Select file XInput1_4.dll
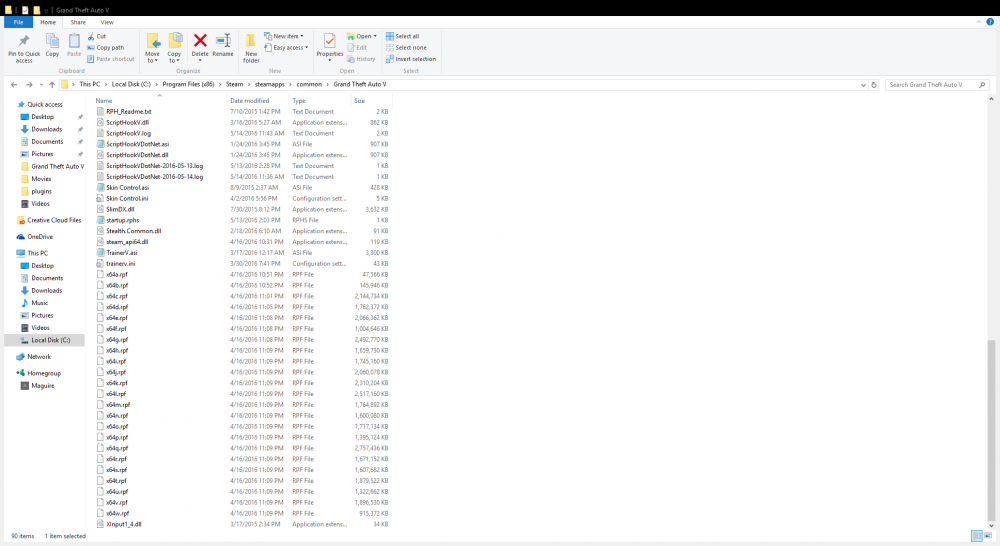Image resolution: width=1000 pixels, height=546 pixels. [124, 524]
